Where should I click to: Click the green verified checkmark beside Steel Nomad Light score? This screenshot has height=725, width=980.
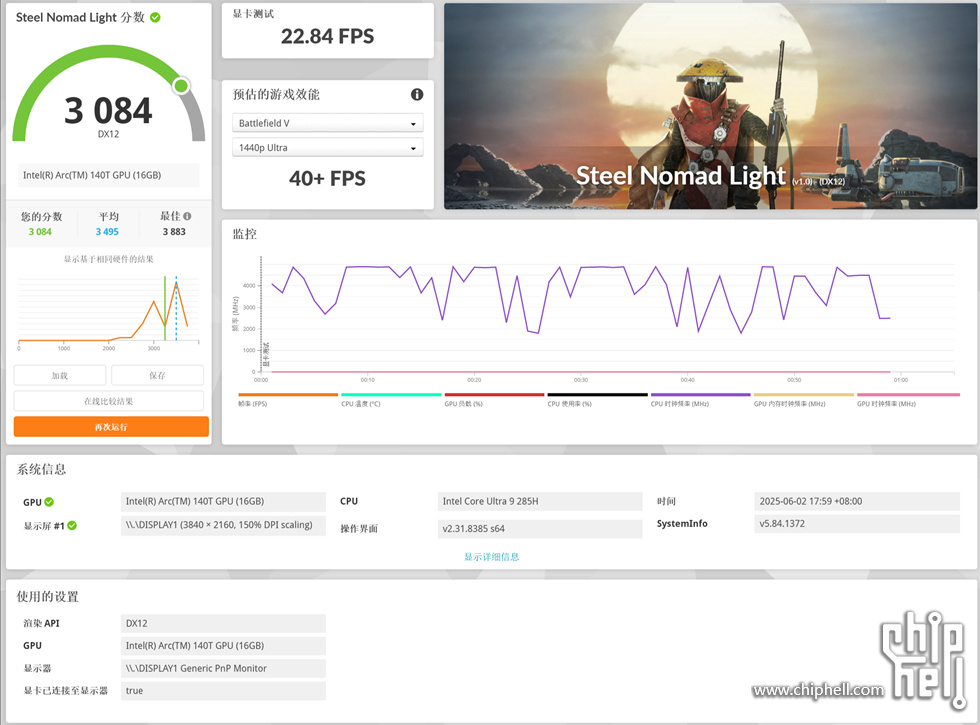tap(155, 18)
